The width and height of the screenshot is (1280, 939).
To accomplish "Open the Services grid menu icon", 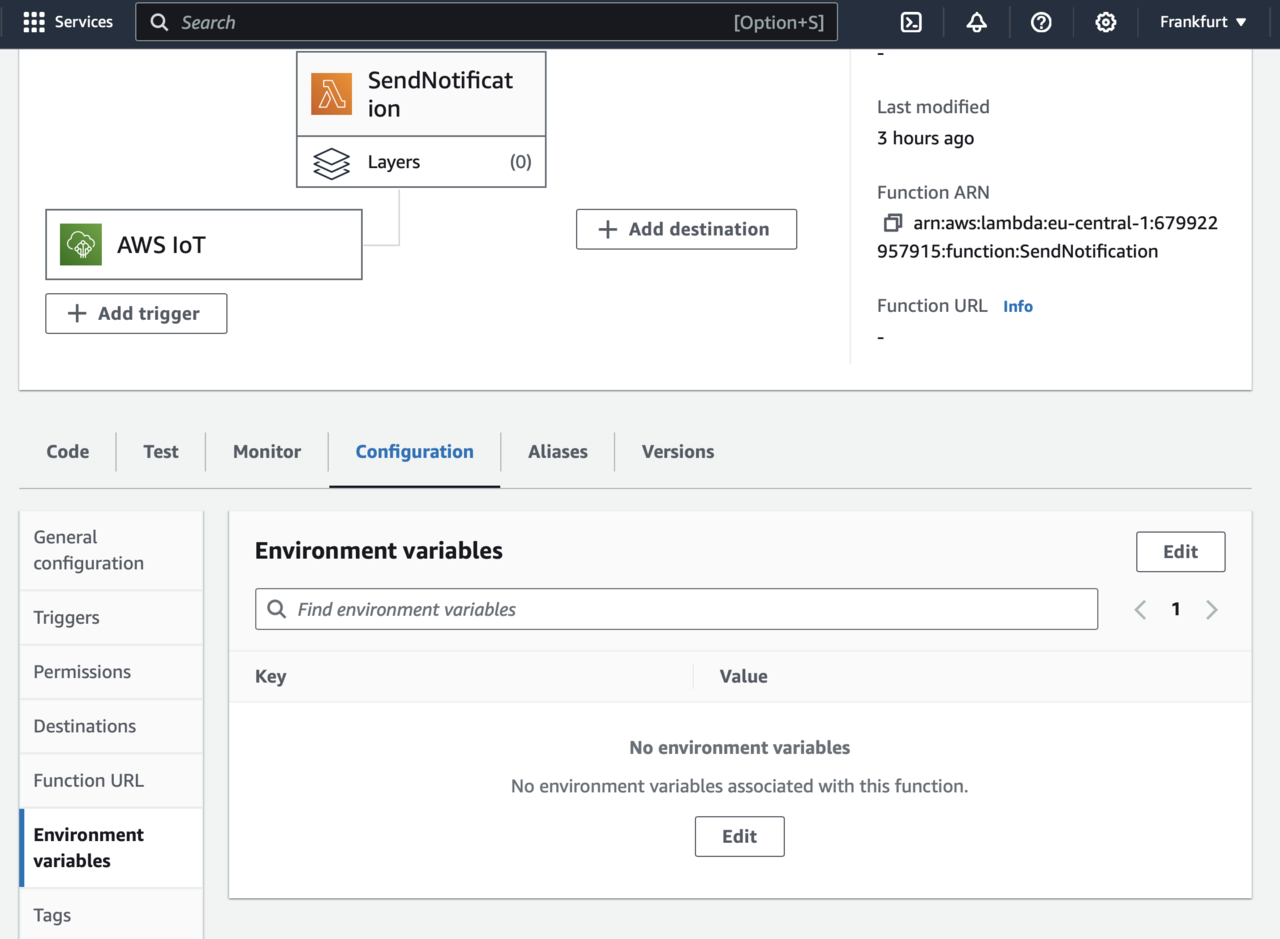I will click(34, 22).
